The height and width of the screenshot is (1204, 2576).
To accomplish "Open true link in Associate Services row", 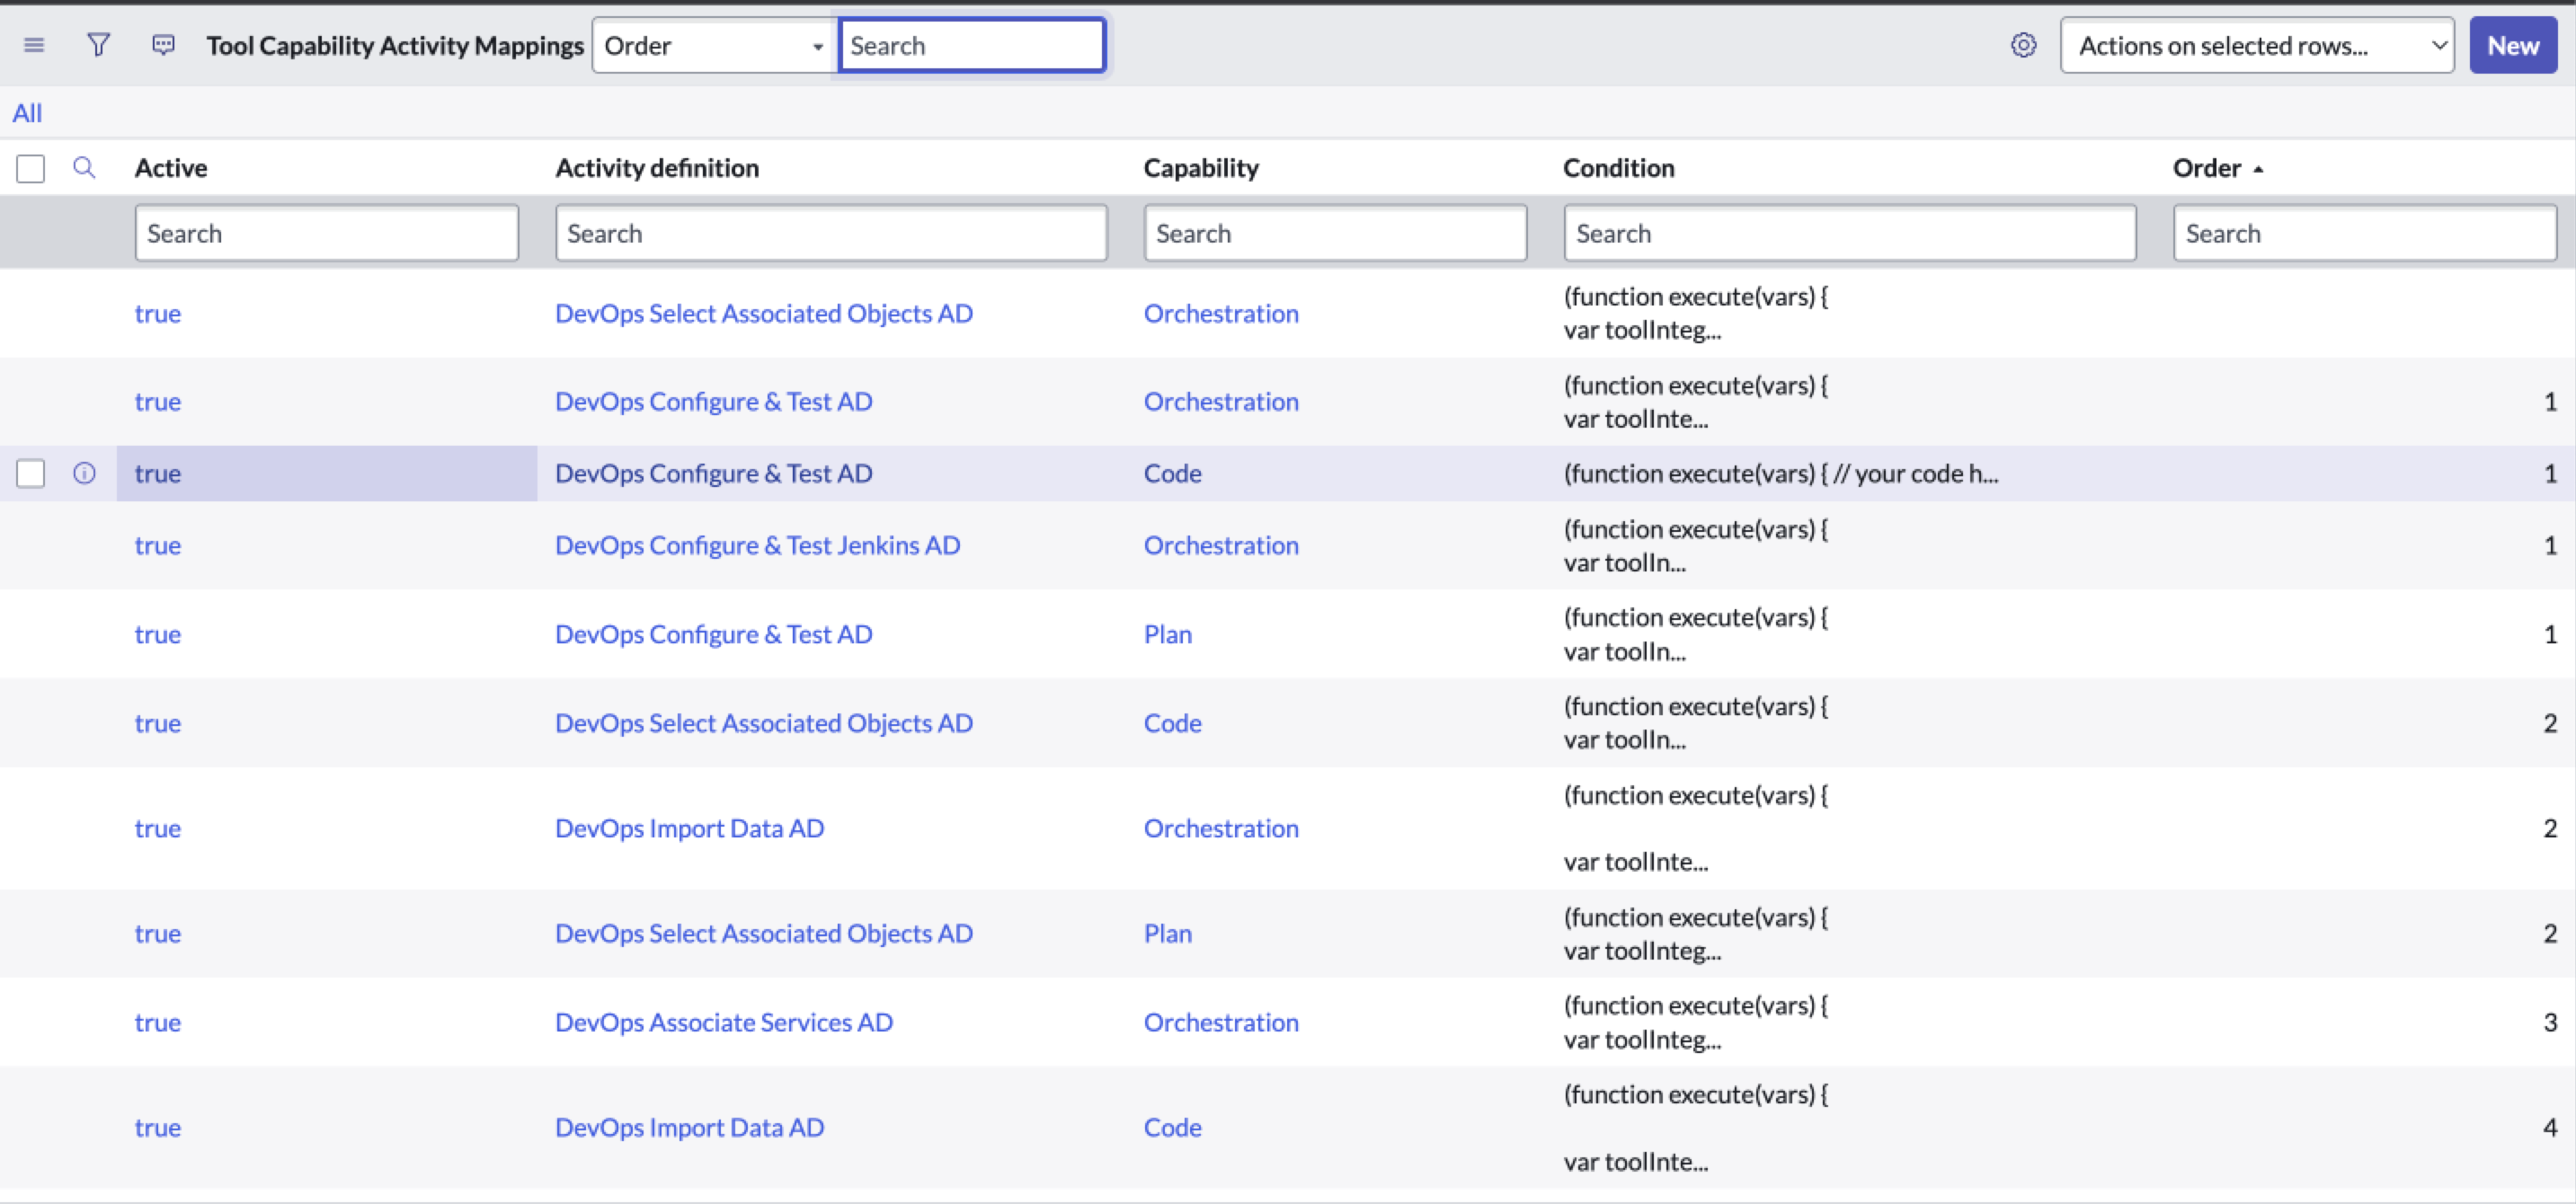I will click(158, 1022).
